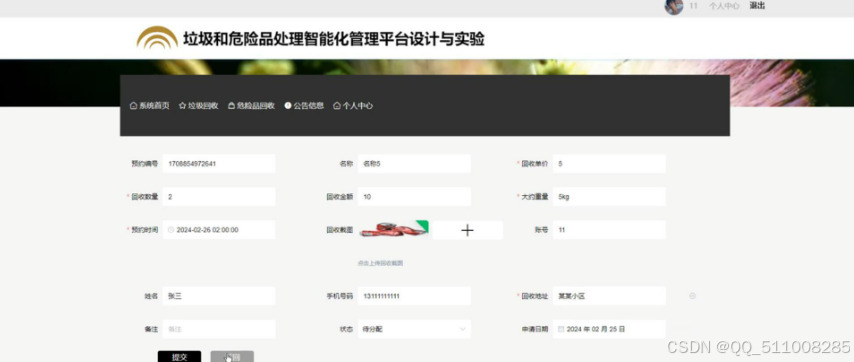Image resolution: width=854 pixels, height=362 pixels.
Task: Click the 回收地址 input field
Action: 609,296
